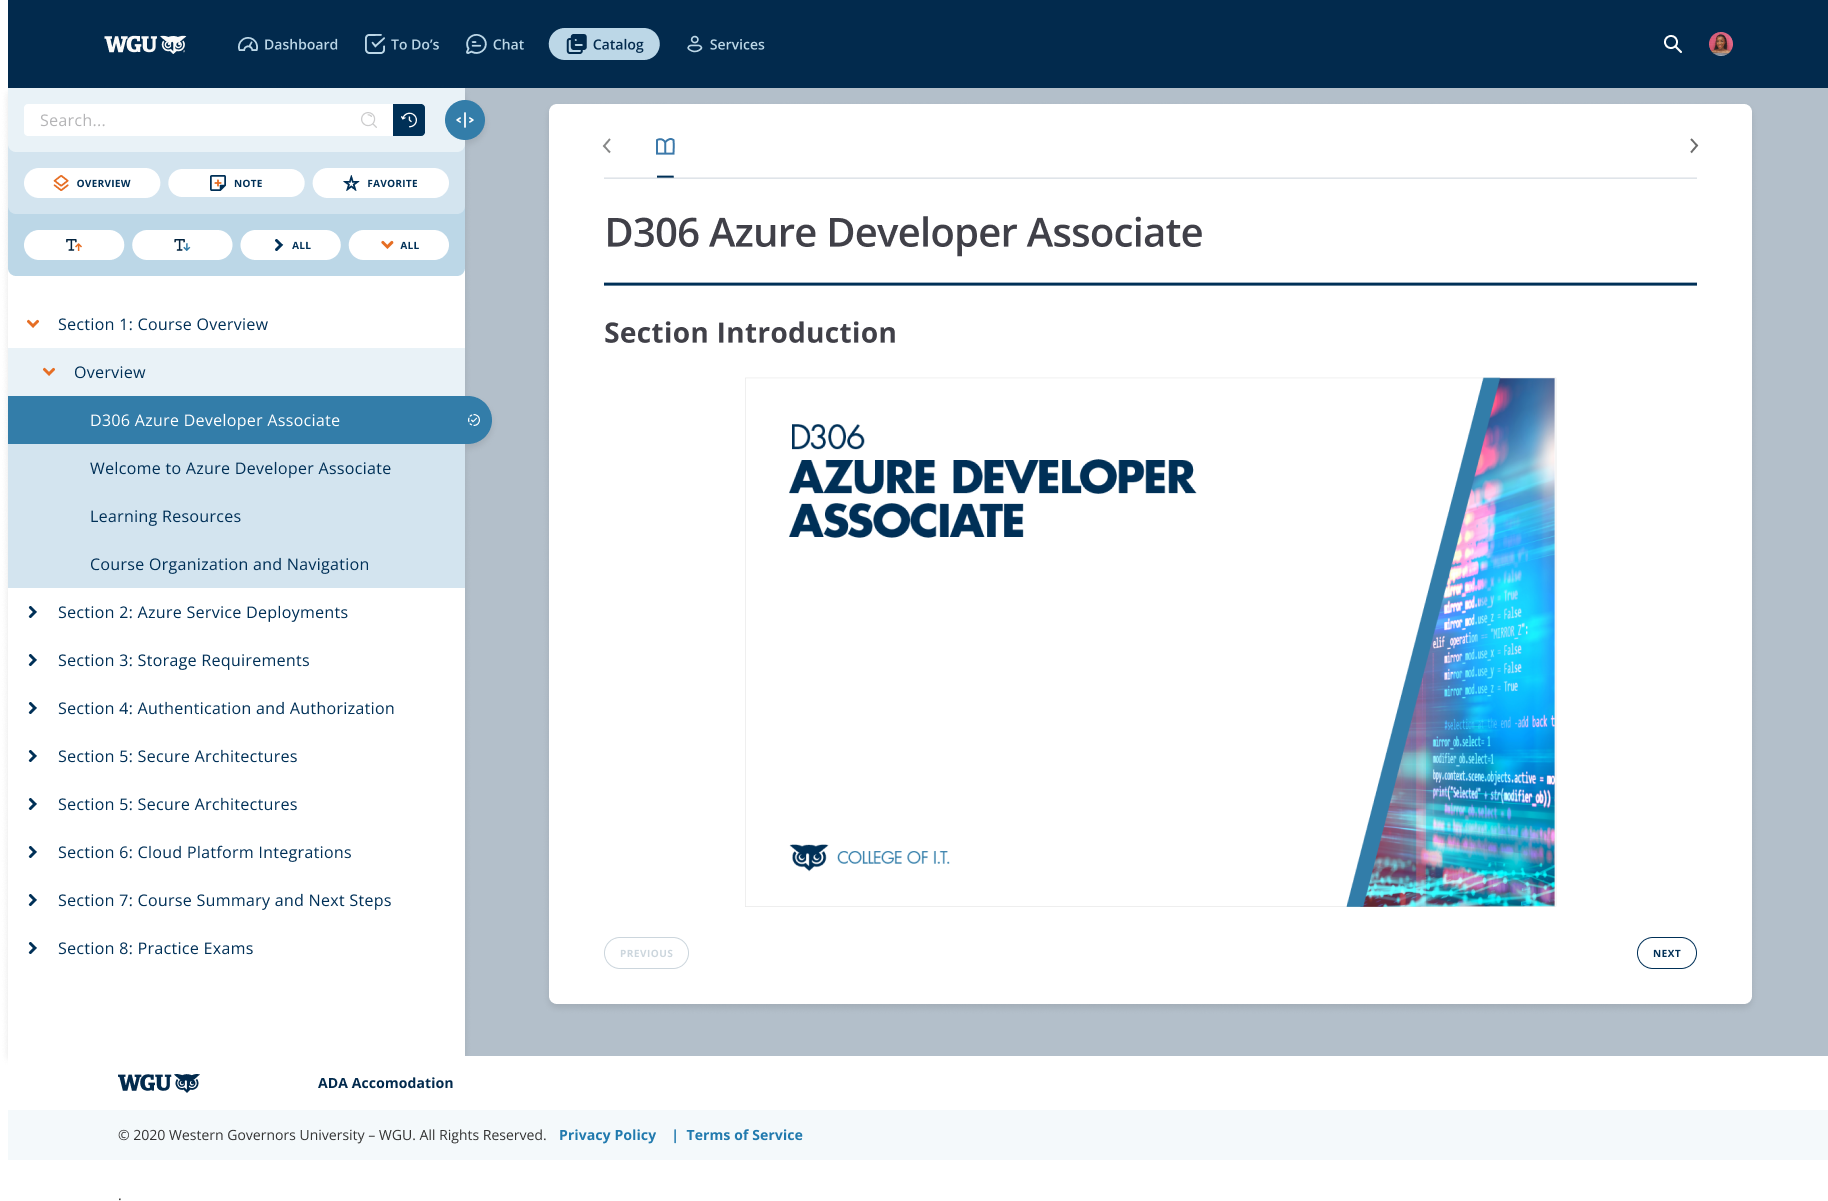This screenshot has width=1828, height=1201.
Task: Click the disabled Previous button
Action: click(646, 953)
